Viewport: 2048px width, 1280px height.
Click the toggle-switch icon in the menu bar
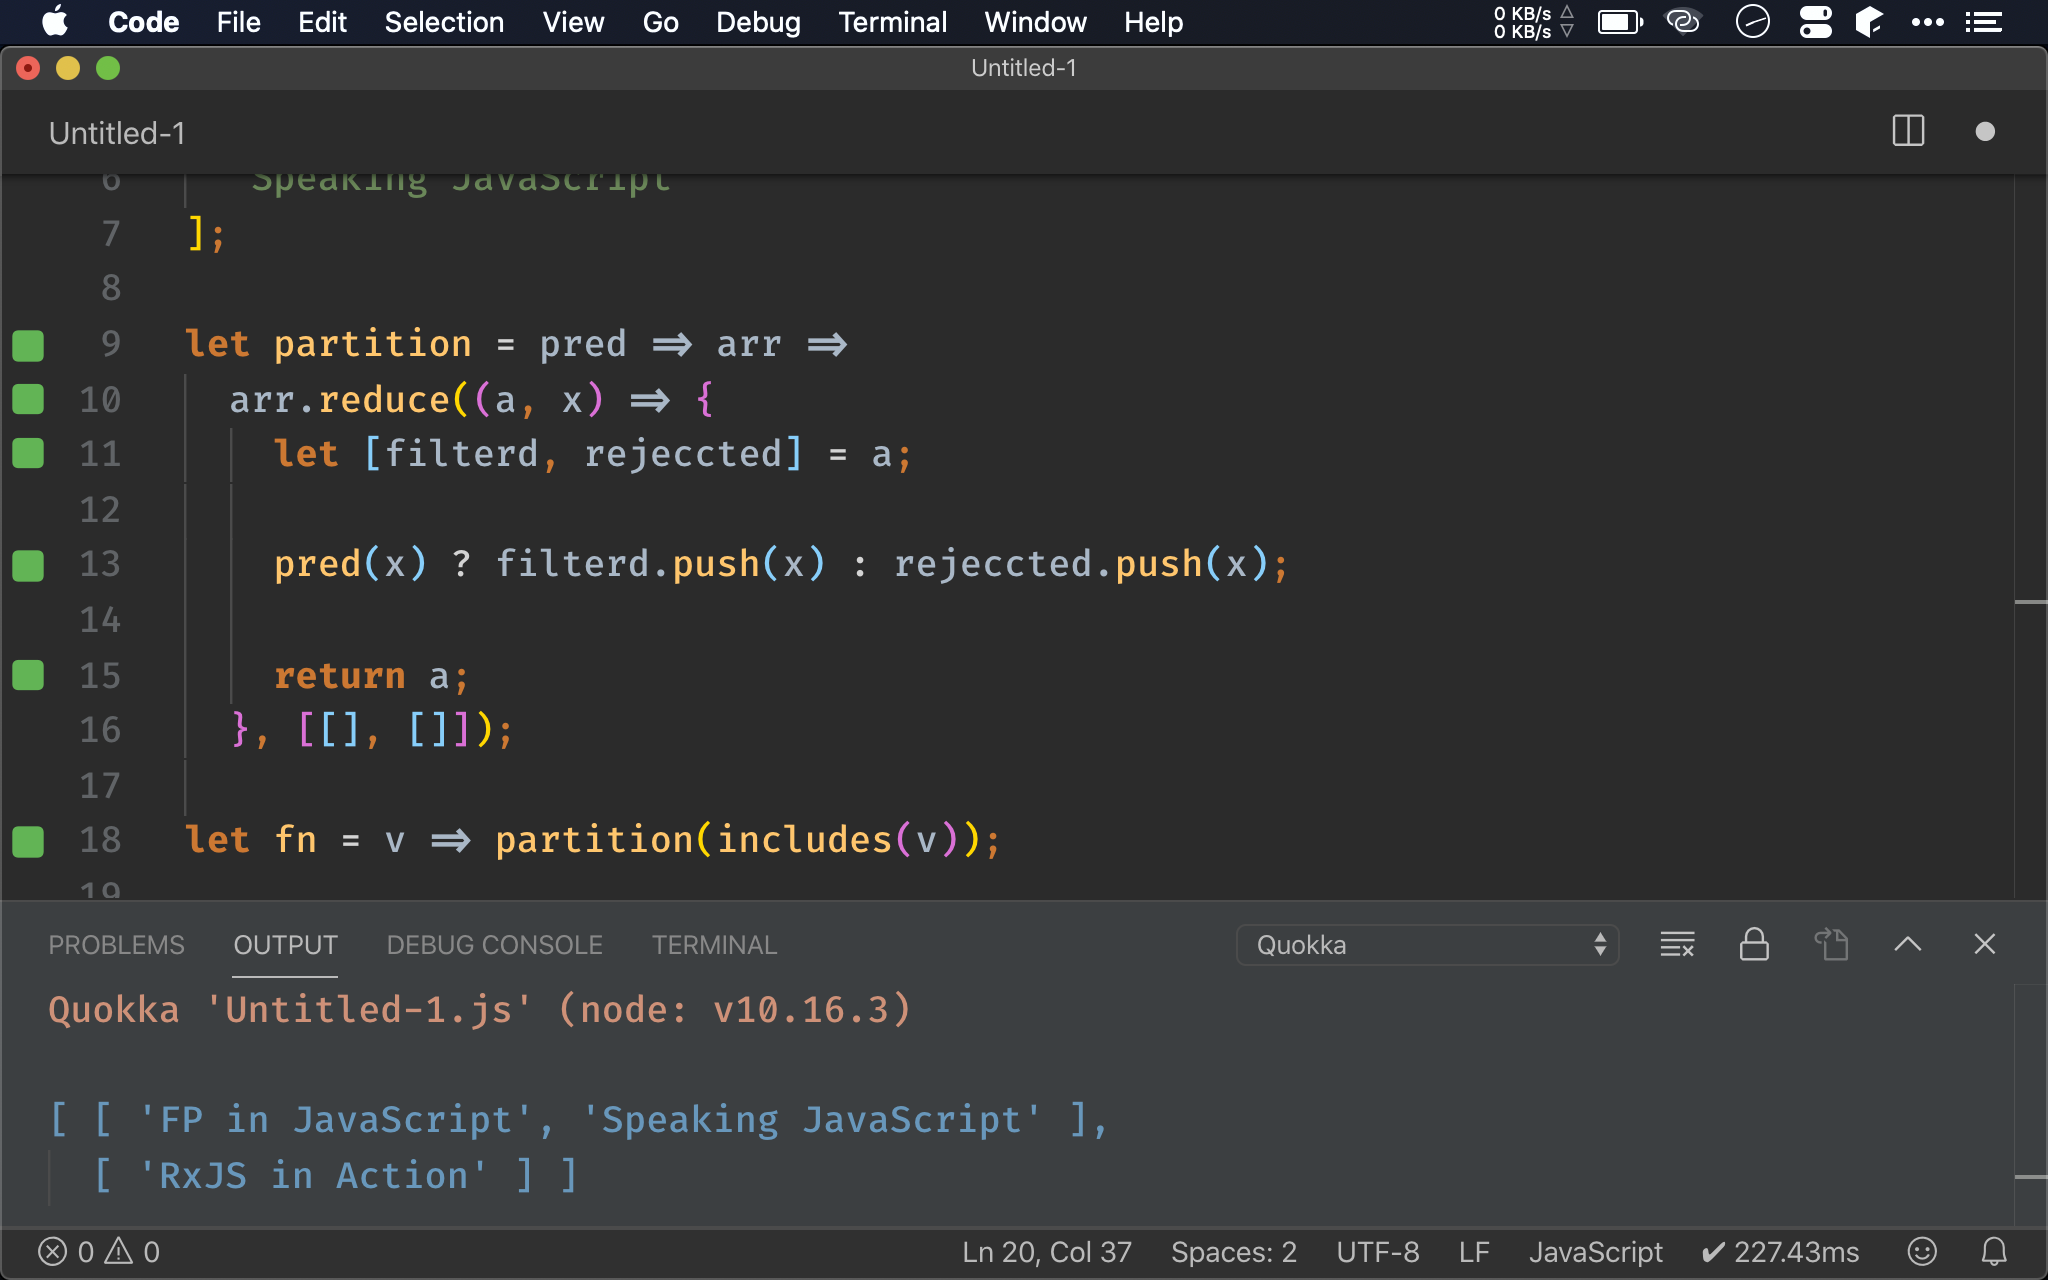1815,21
